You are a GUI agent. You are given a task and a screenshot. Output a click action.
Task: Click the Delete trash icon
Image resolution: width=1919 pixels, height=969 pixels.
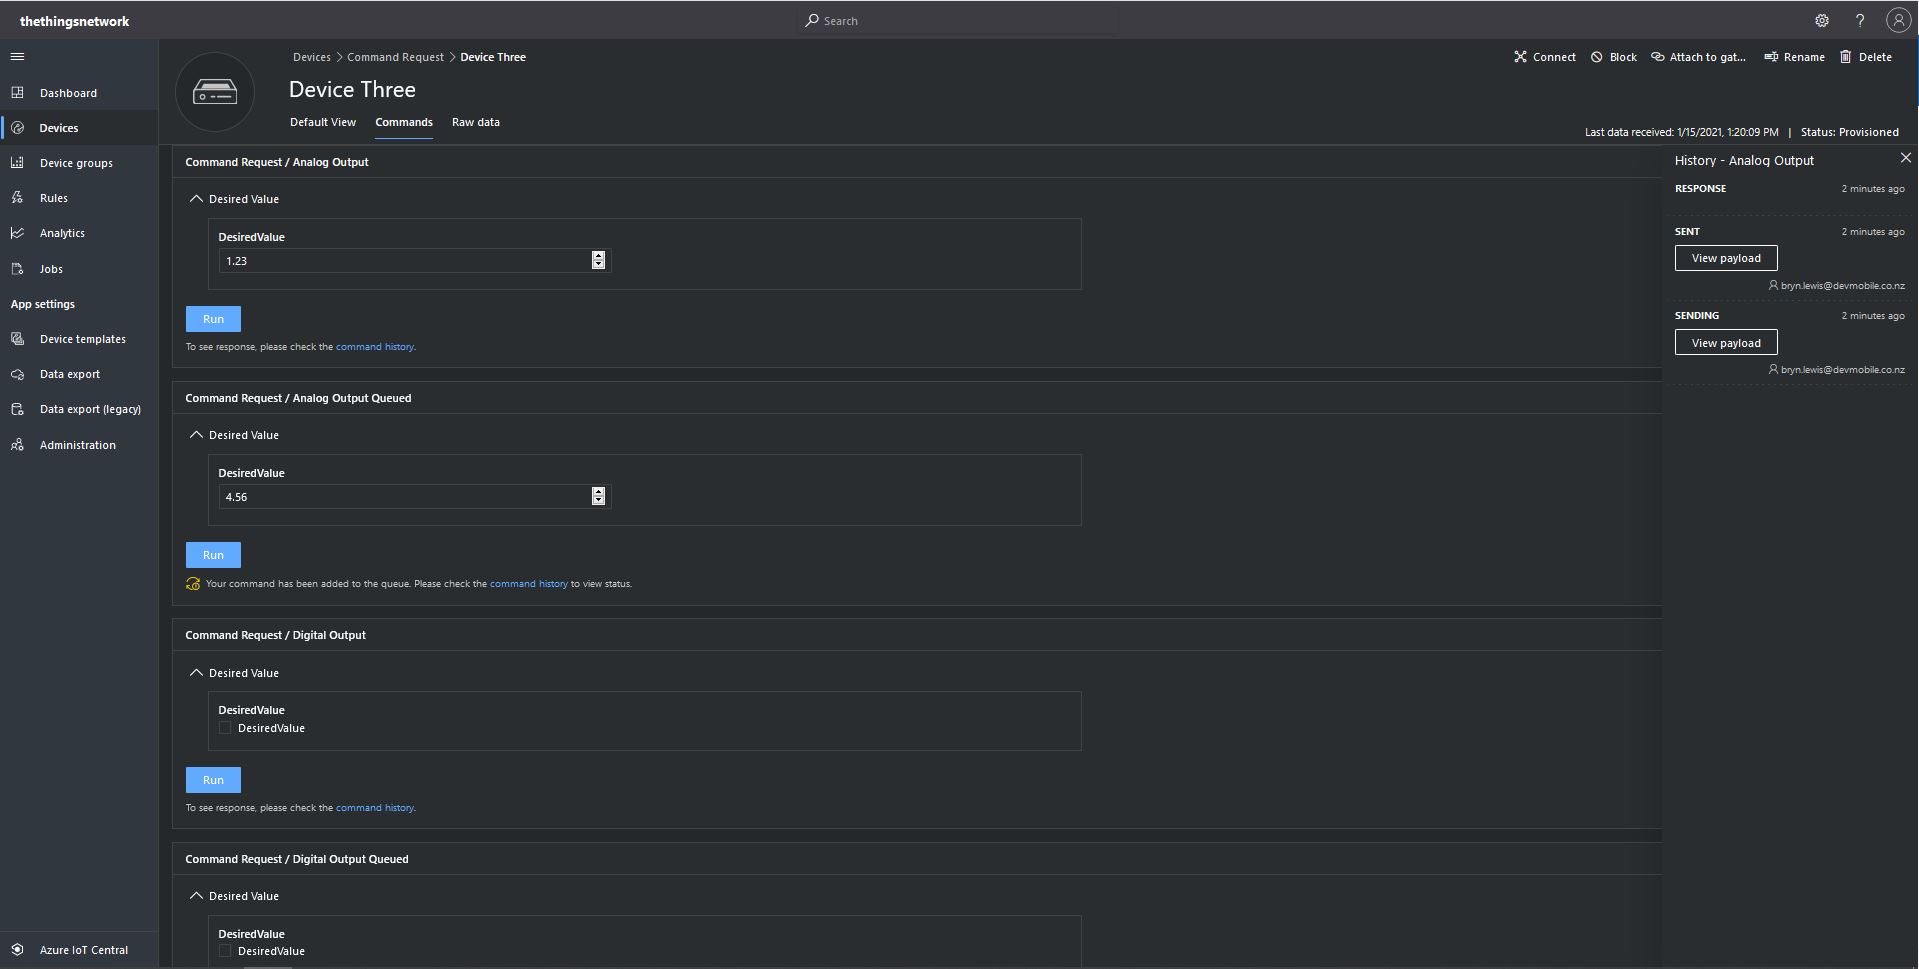(1846, 57)
